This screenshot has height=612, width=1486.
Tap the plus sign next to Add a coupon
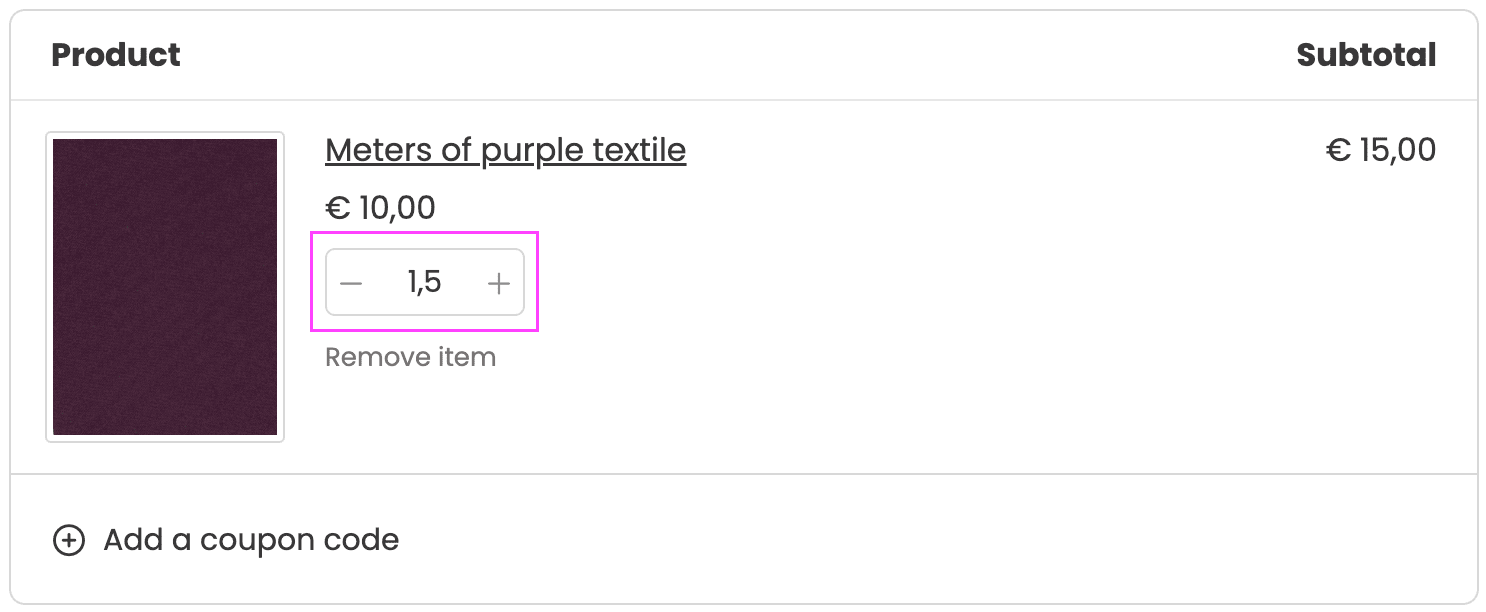[67, 539]
